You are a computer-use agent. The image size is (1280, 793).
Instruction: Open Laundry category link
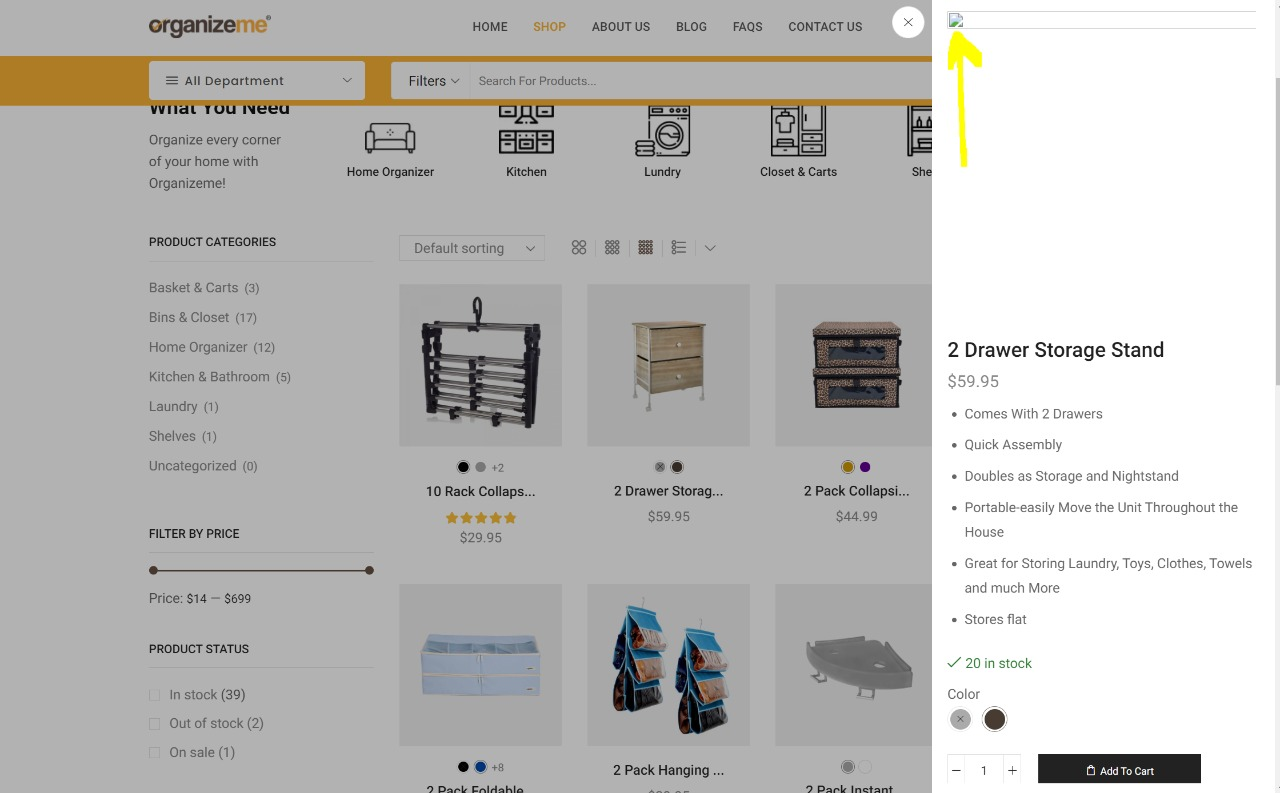pyautogui.click(x=173, y=406)
